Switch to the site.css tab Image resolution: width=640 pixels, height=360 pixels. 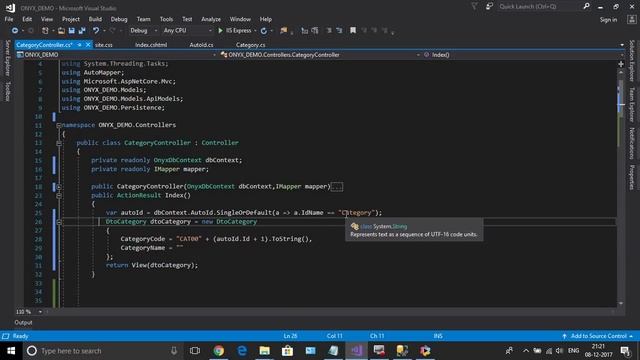coord(104,45)
